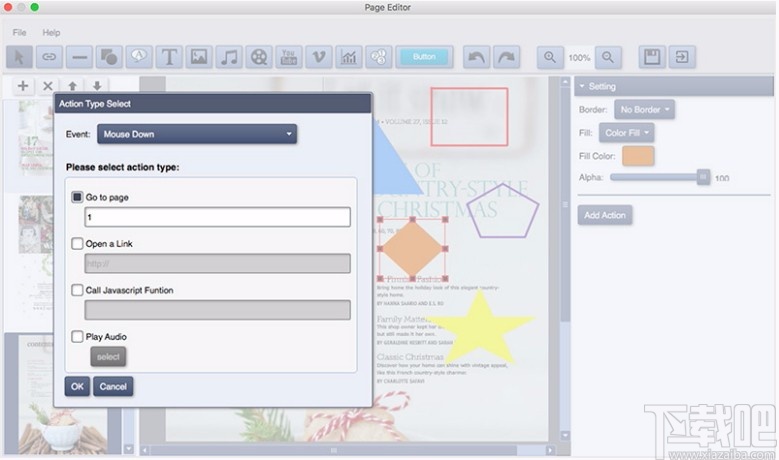The height and width of the screenshot is (460, 779).
Task: Insert a chart element
Action: pos(349,57)
